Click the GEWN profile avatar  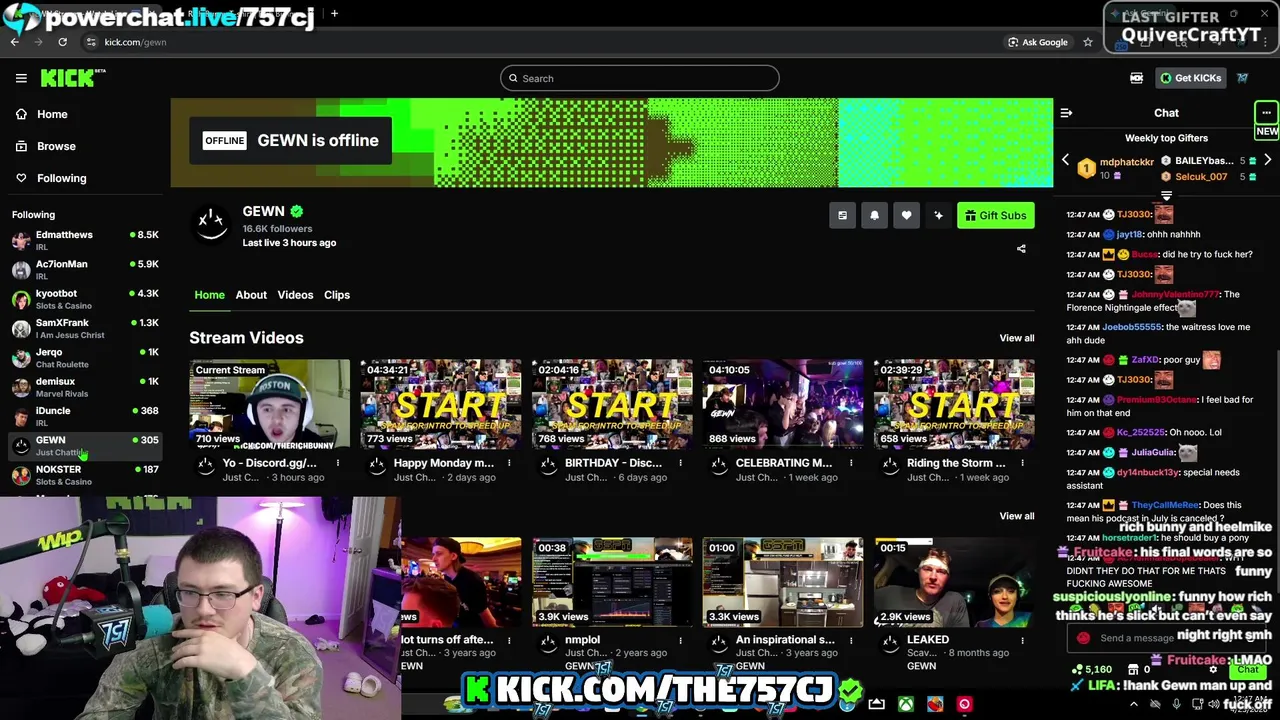[x=211, y=224]
